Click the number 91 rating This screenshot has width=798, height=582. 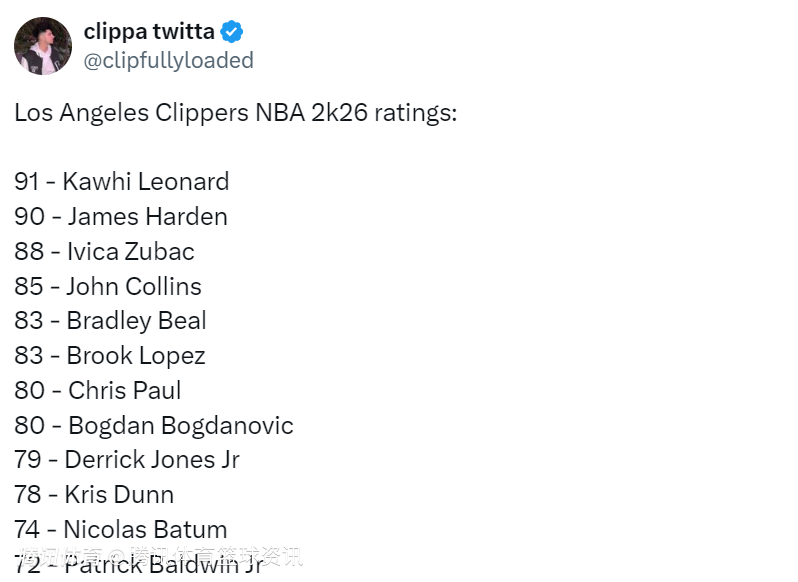tap(27, 181)
